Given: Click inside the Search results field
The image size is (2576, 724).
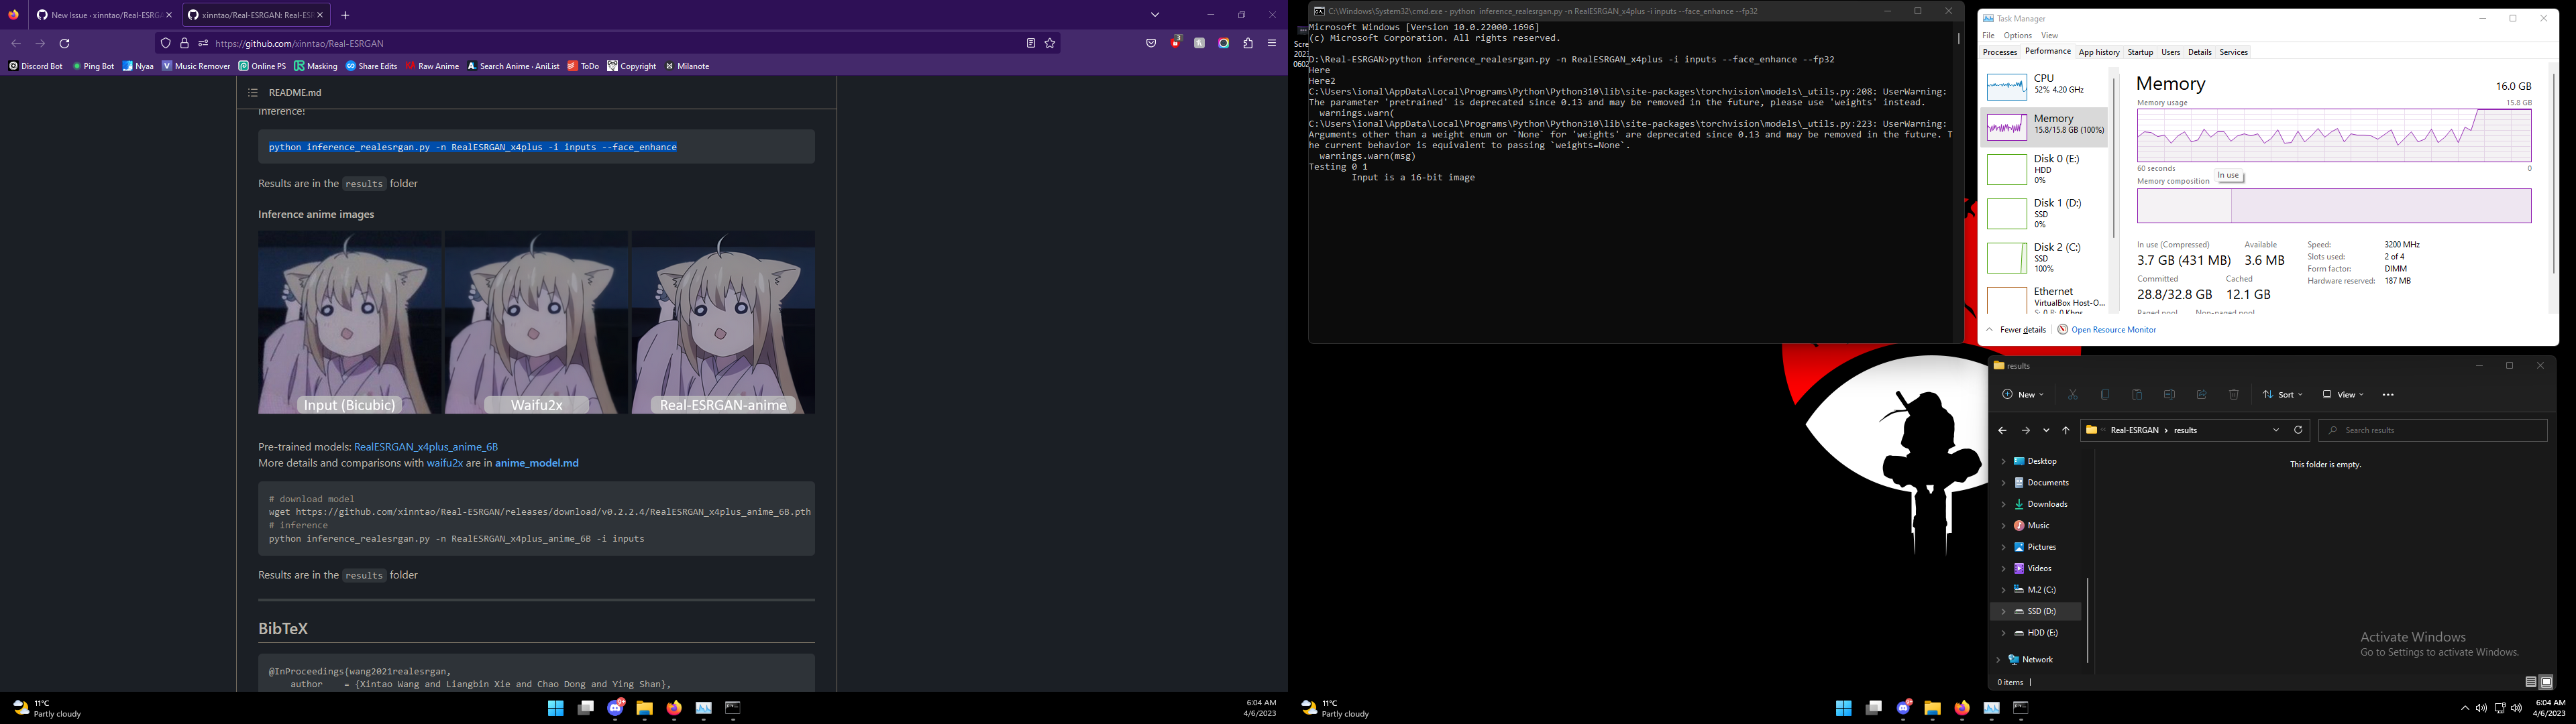Looking at the screenshot, I should [2430, 429].
